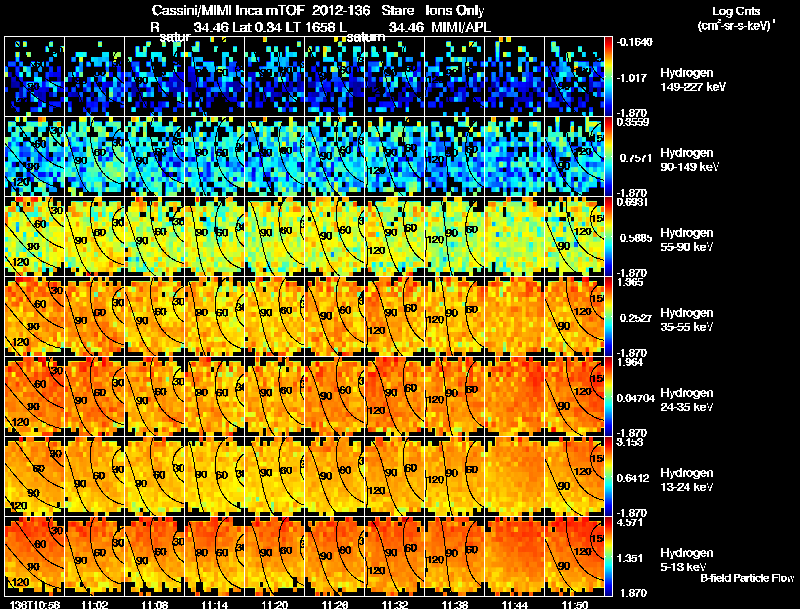This screenshot has height=609, width=800.
Task: Click the "11:32" time axis label
Action: pos(395,604)
